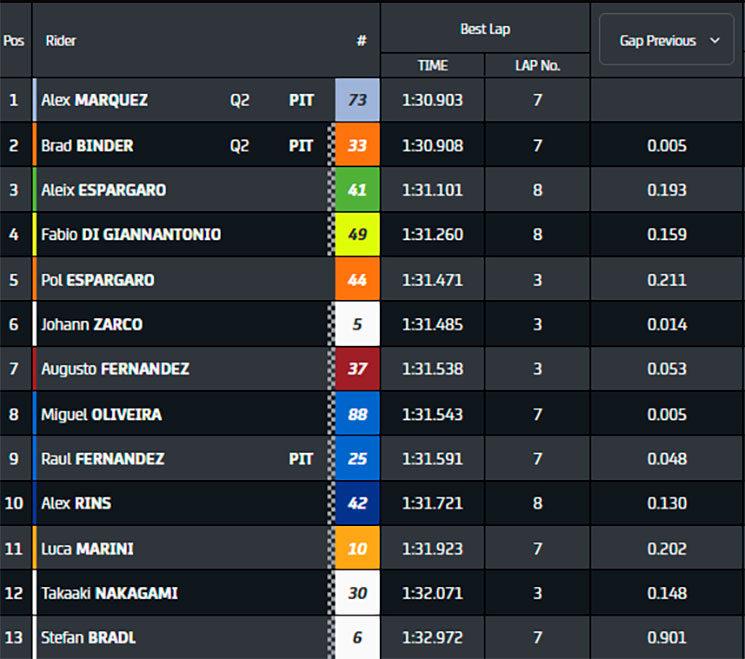Click navy number 42 badge for Rins
Screen dimensions: 745x659
357,503
